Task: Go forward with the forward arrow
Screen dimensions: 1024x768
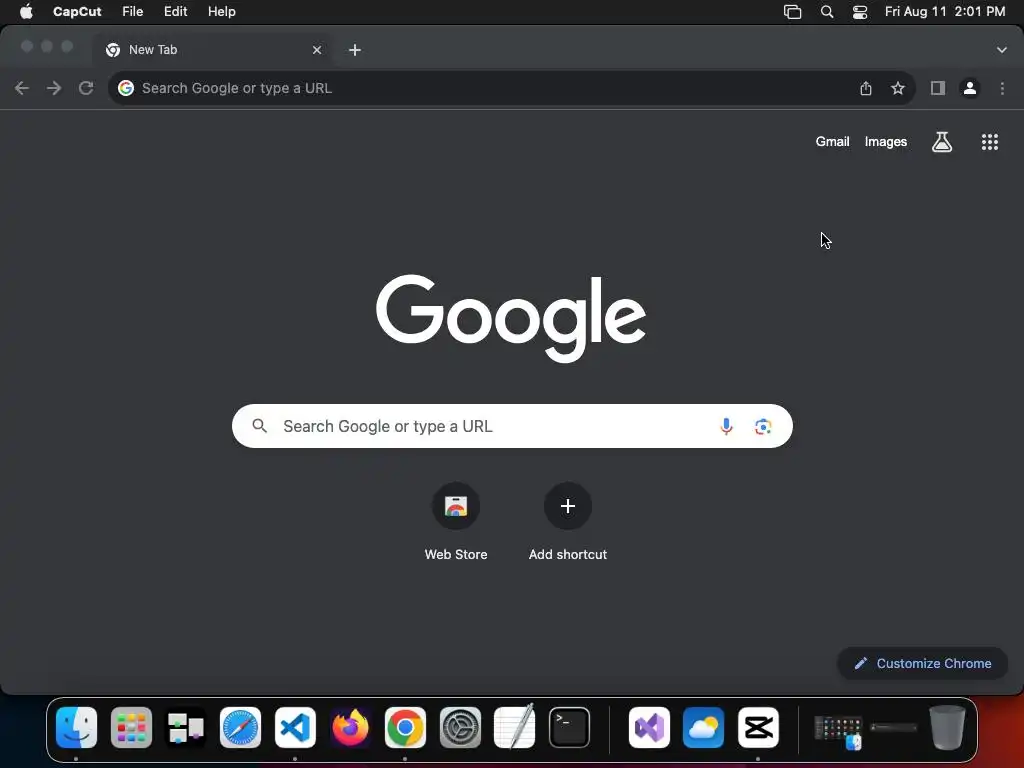Action: [54, 88]
